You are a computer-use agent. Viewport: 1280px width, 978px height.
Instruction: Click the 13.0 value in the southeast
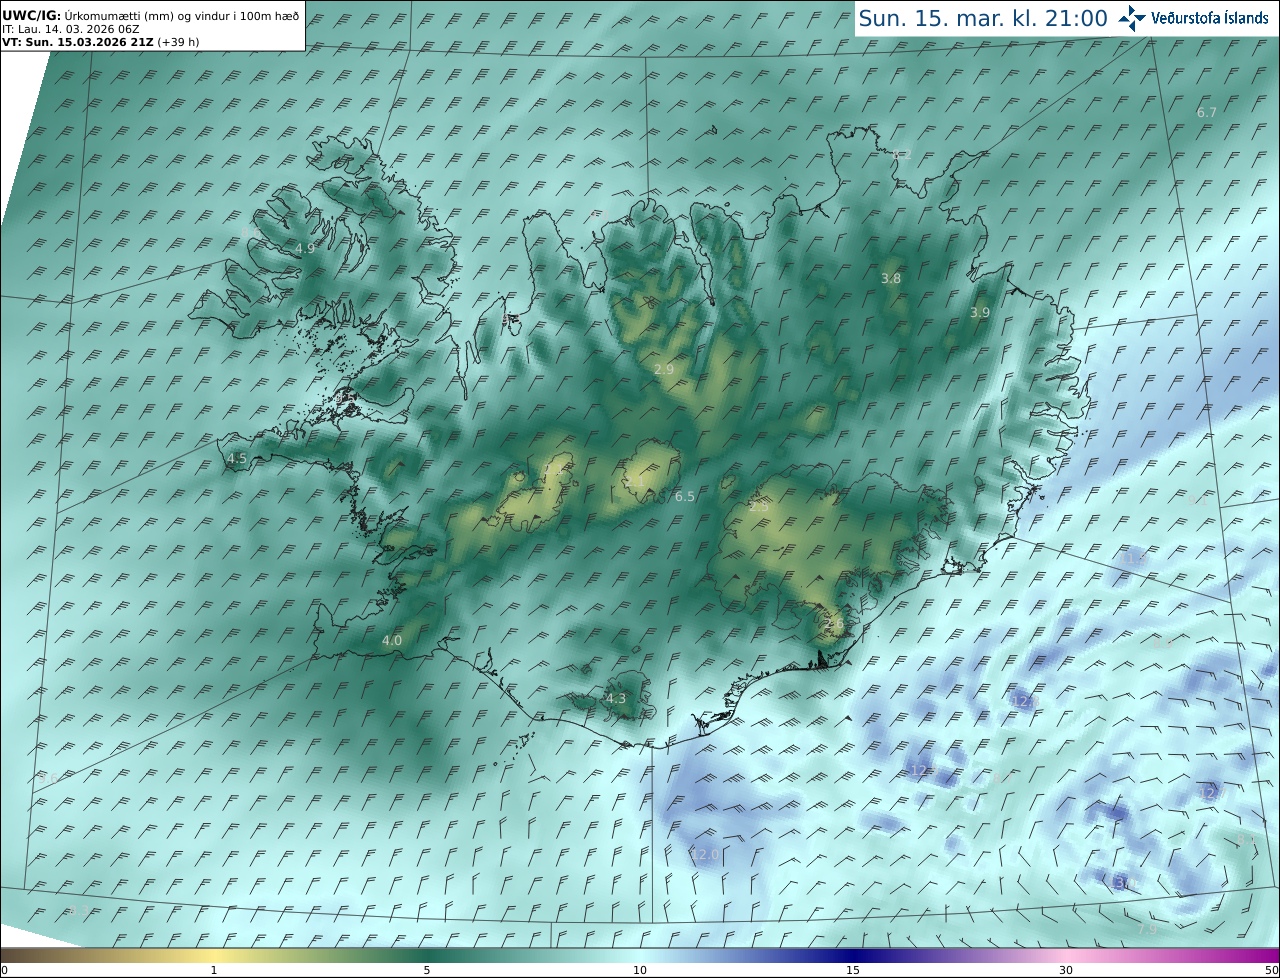click(1124, 883)
